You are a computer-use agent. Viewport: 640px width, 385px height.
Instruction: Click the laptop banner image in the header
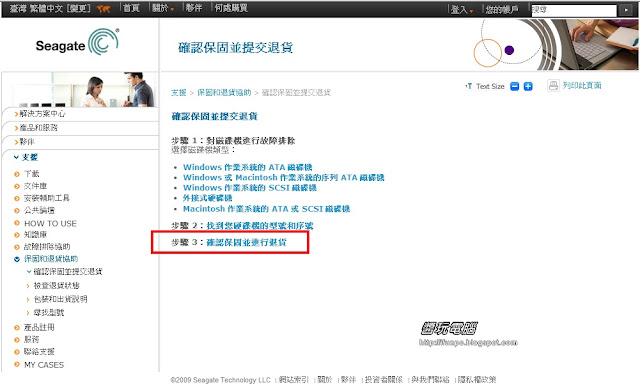(x=592, y=44)
